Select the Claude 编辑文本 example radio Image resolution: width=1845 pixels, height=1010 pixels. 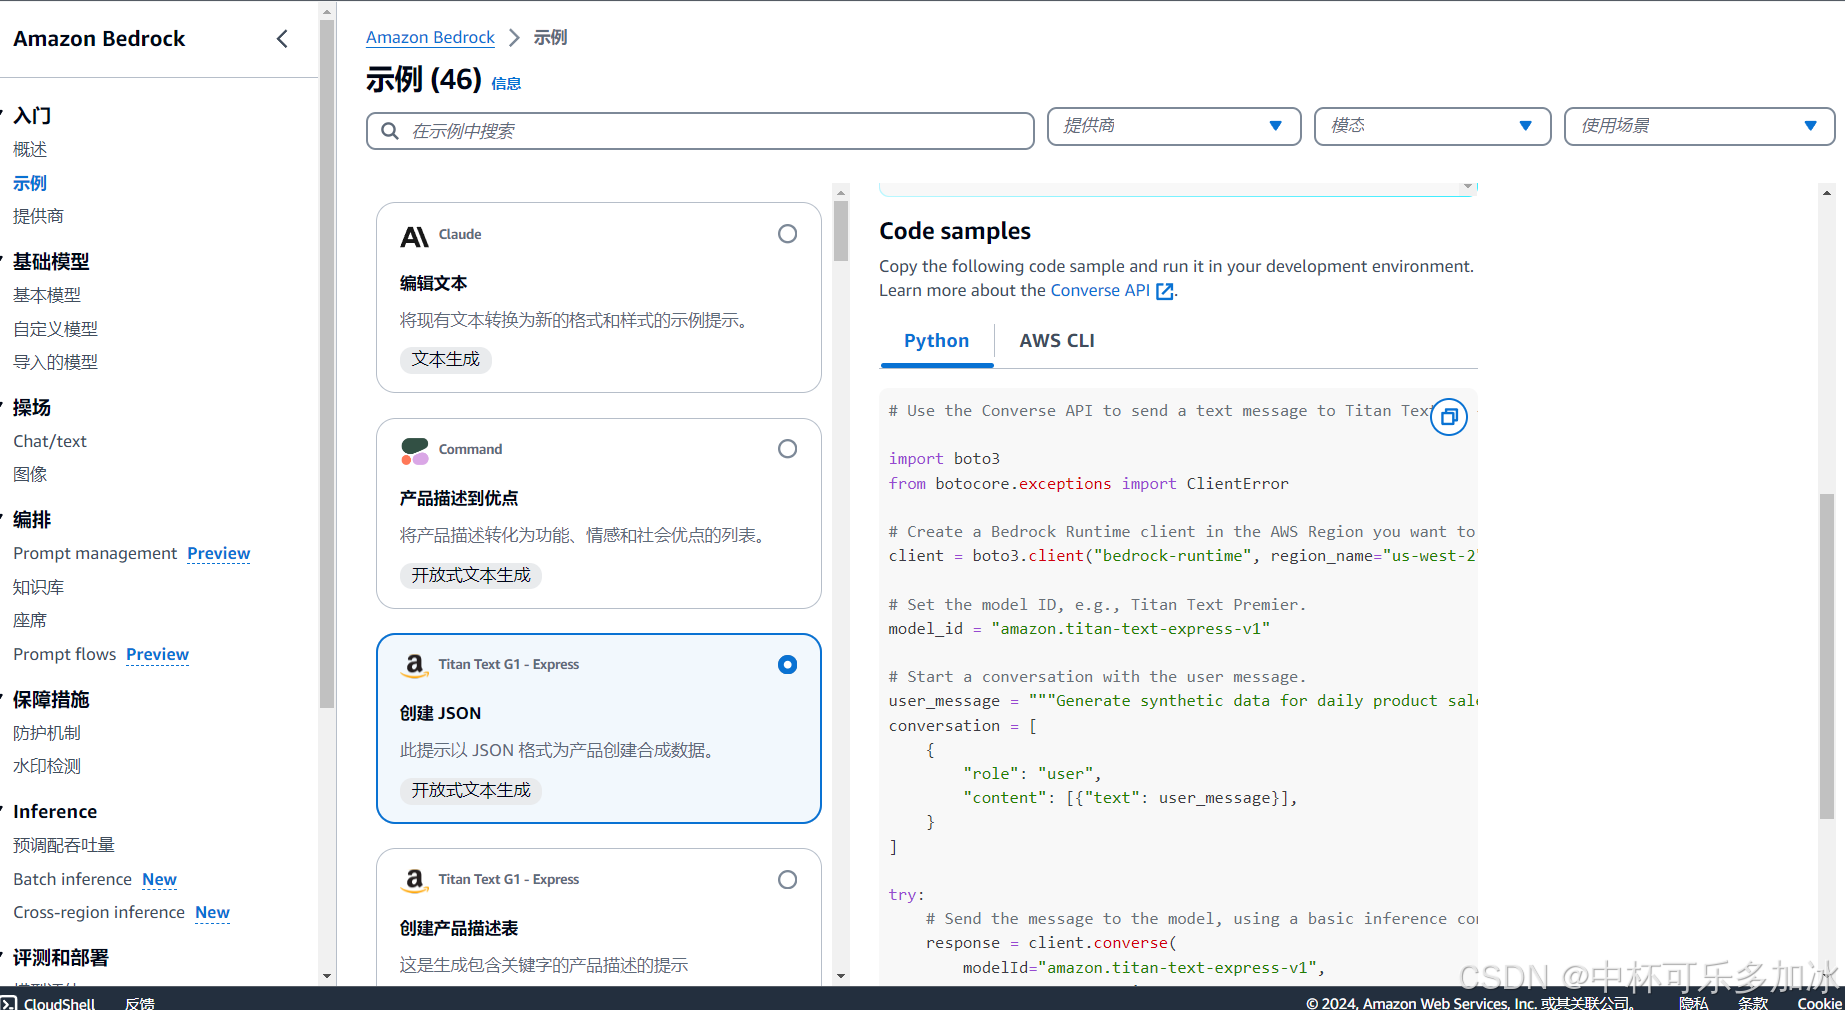click(787, 234)
